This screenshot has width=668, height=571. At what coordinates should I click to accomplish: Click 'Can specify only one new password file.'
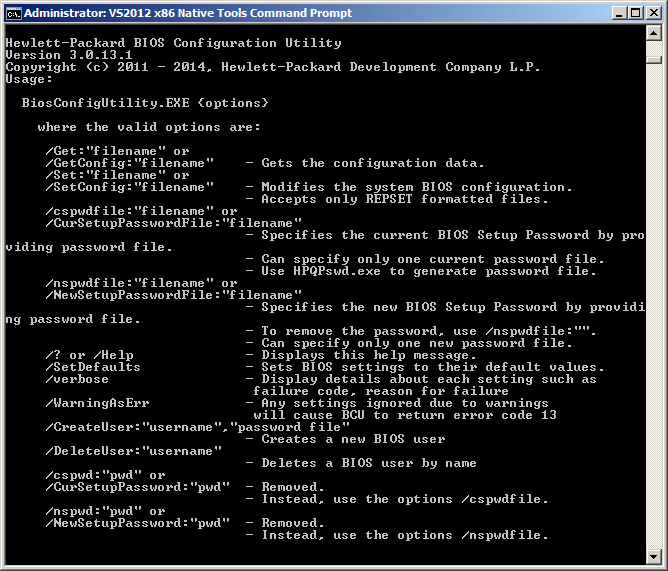(x=417, y=343)
